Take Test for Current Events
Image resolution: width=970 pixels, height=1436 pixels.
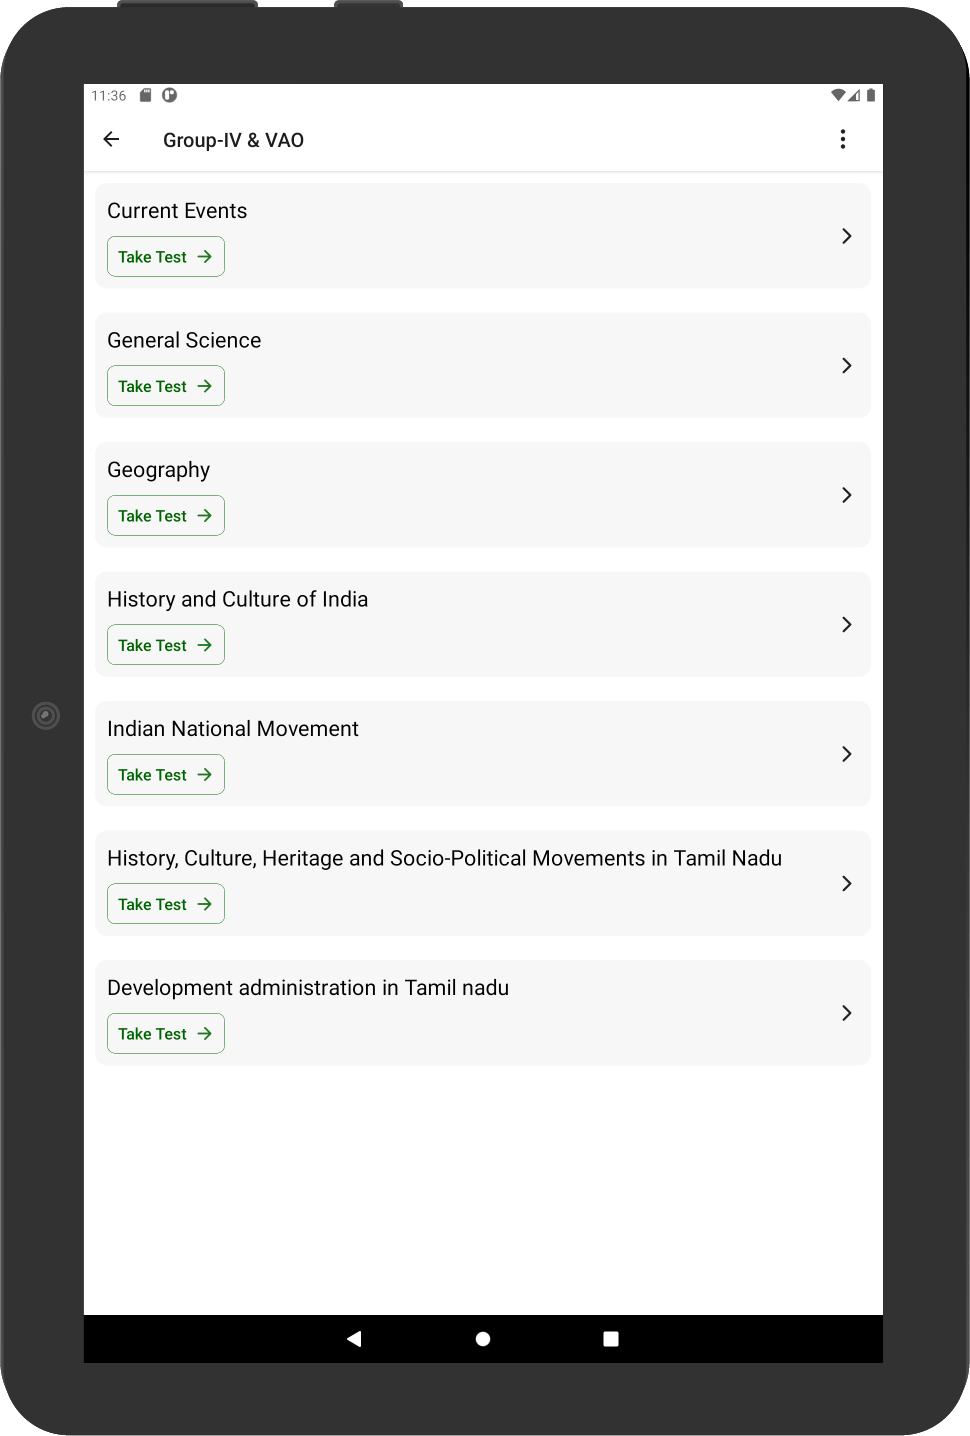tap(166, 257)
